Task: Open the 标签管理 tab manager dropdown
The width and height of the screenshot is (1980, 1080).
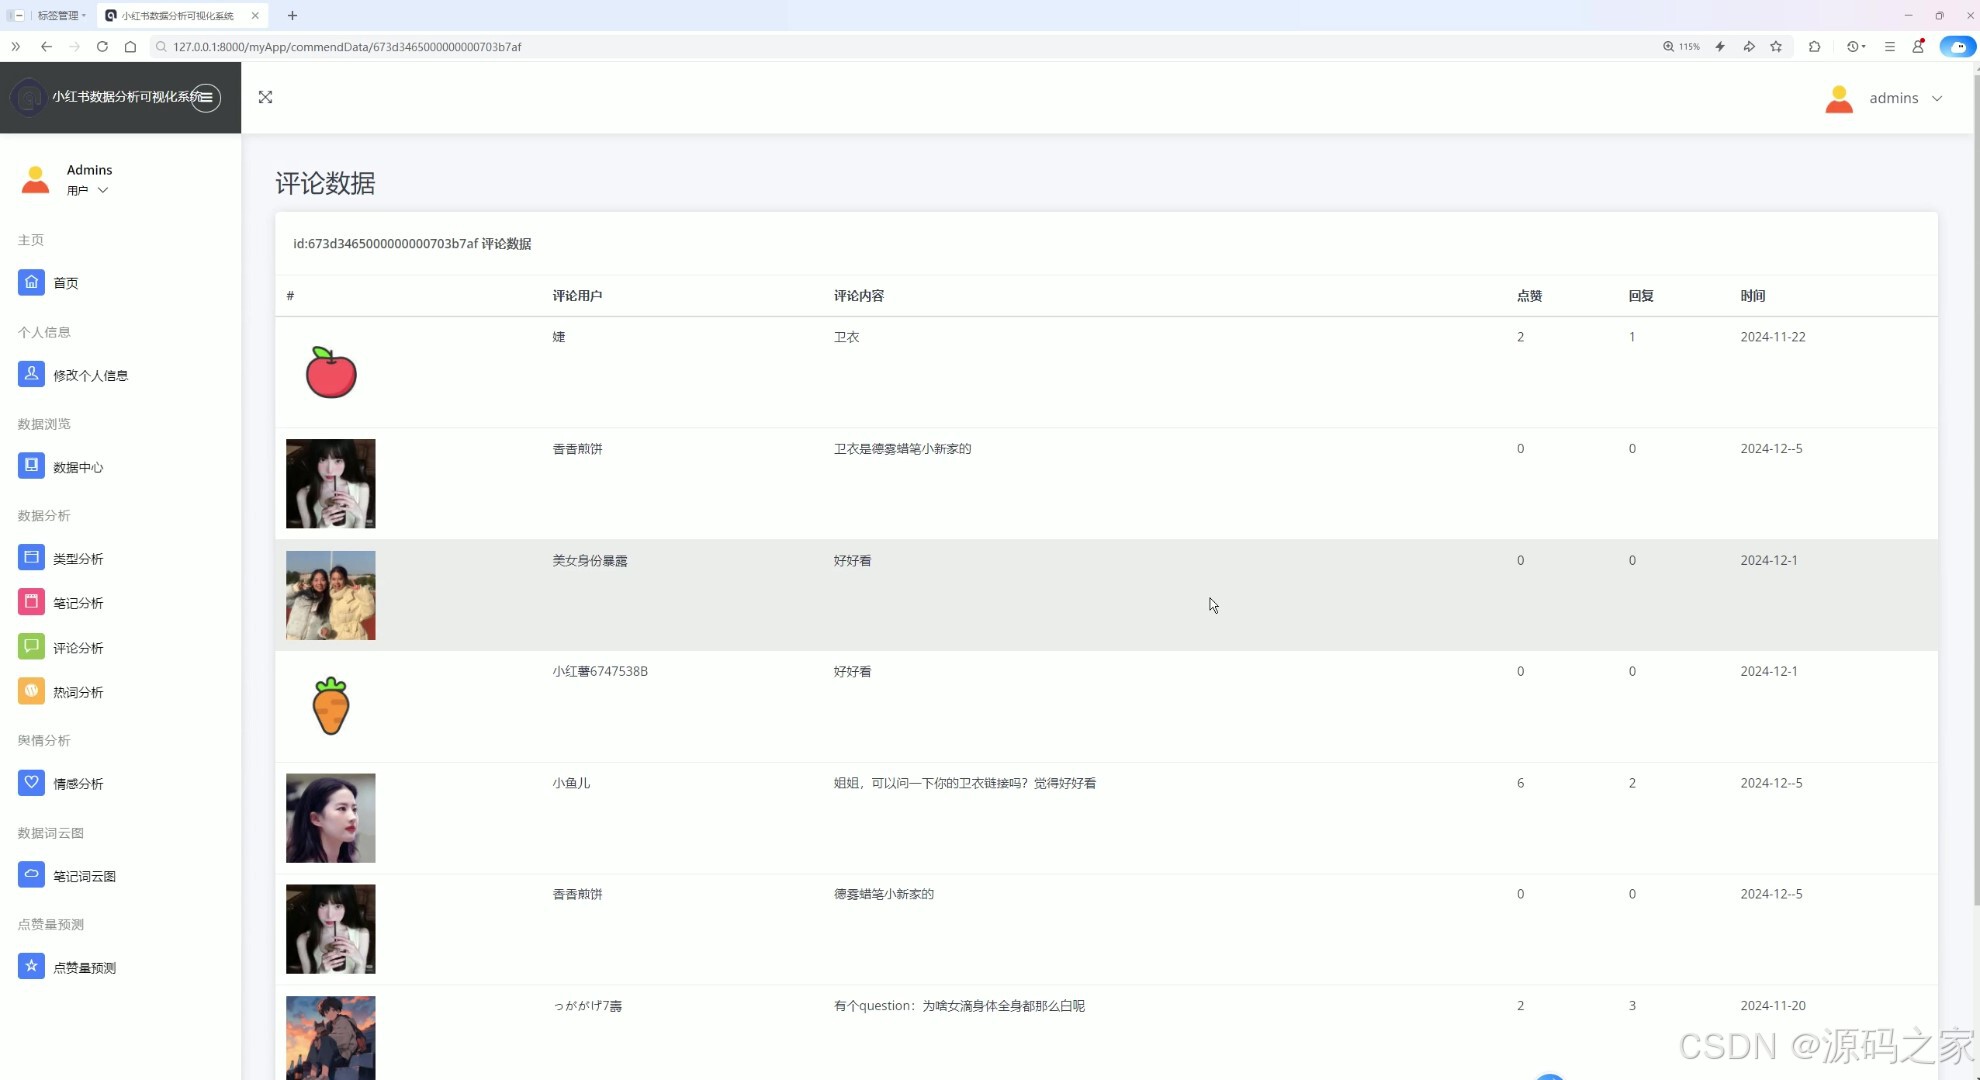Action: [x=60, y=15]
